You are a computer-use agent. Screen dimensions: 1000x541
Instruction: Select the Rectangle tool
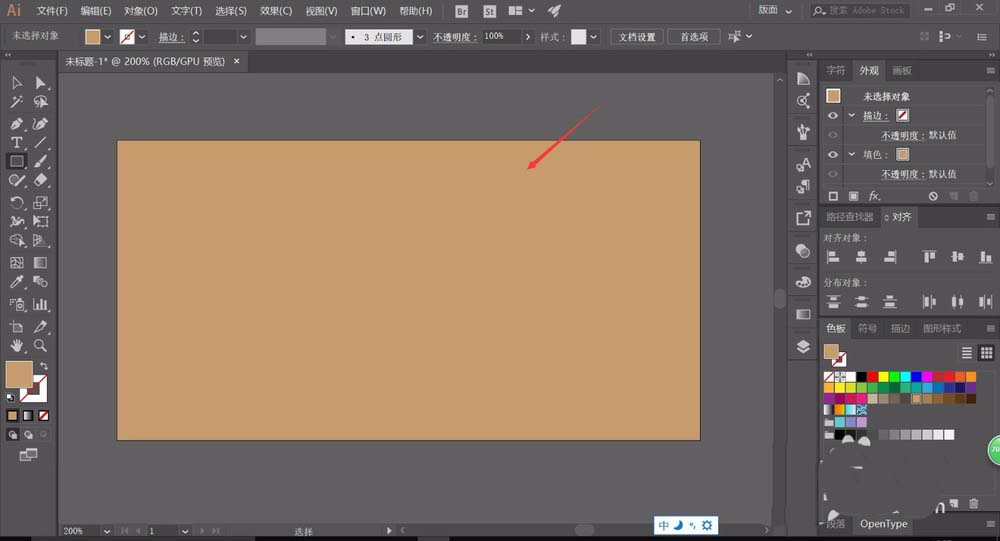pyautogui.click(x=17, y=161)
